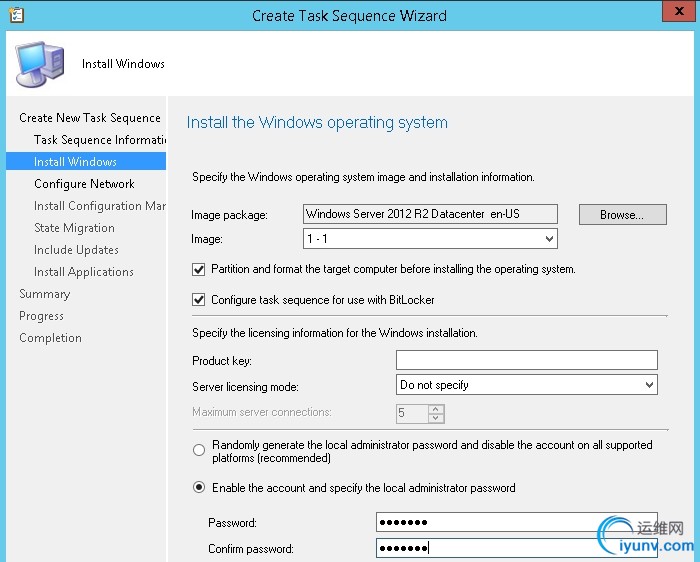Go to Task Sequence Information step
The image size is (700, 562).
pos(100,140)
